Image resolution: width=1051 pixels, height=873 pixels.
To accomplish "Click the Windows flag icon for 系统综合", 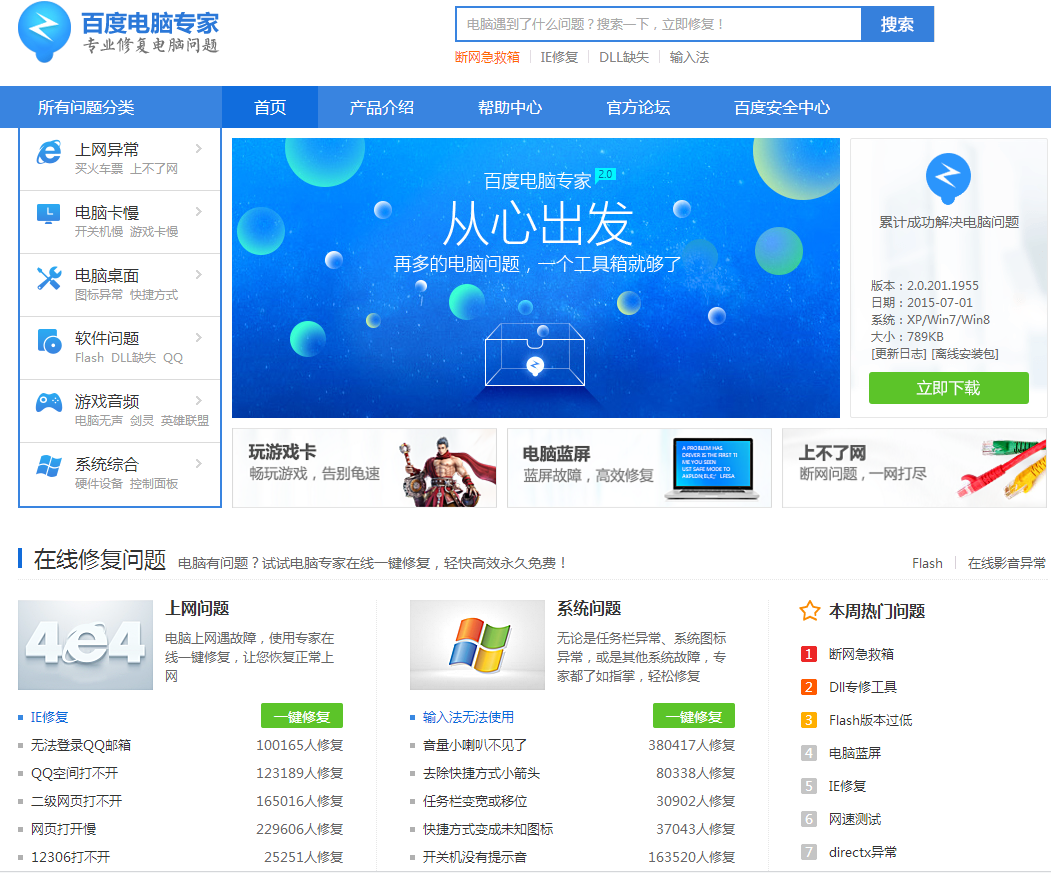I will pos(49,465).
